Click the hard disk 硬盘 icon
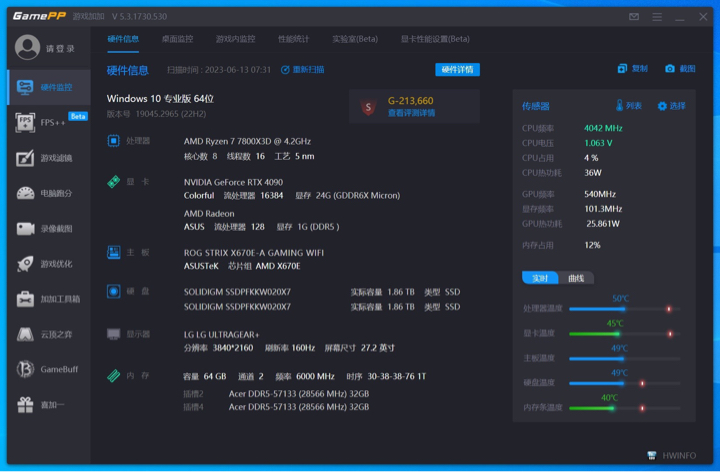Image resolution: width=720 pixels, height=472 pixels. point(113,291)
